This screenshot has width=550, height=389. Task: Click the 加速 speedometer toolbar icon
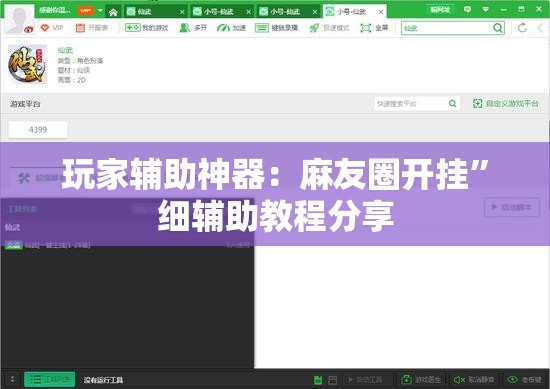coord(231,27)
